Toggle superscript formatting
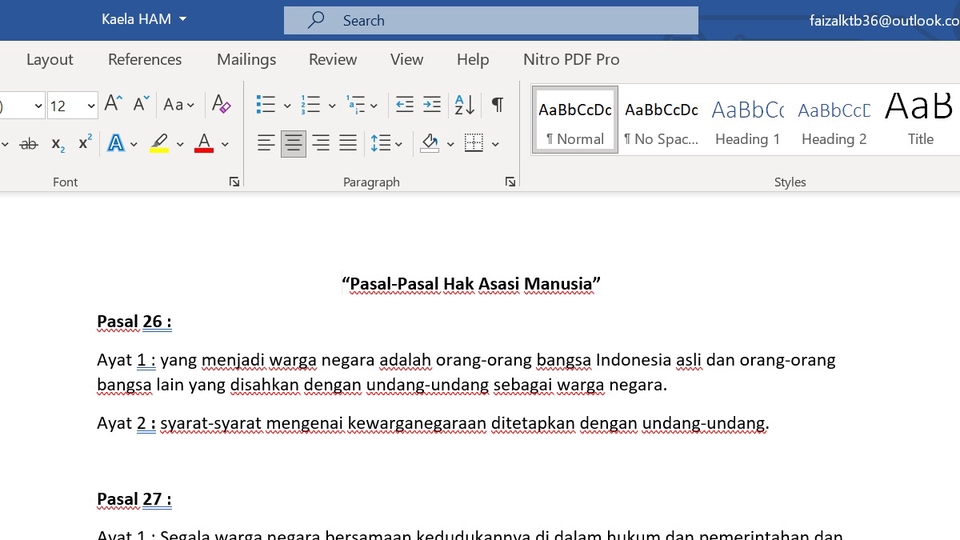Image resolution: width=960 pixels, height=540 pixels. point(85,143)
